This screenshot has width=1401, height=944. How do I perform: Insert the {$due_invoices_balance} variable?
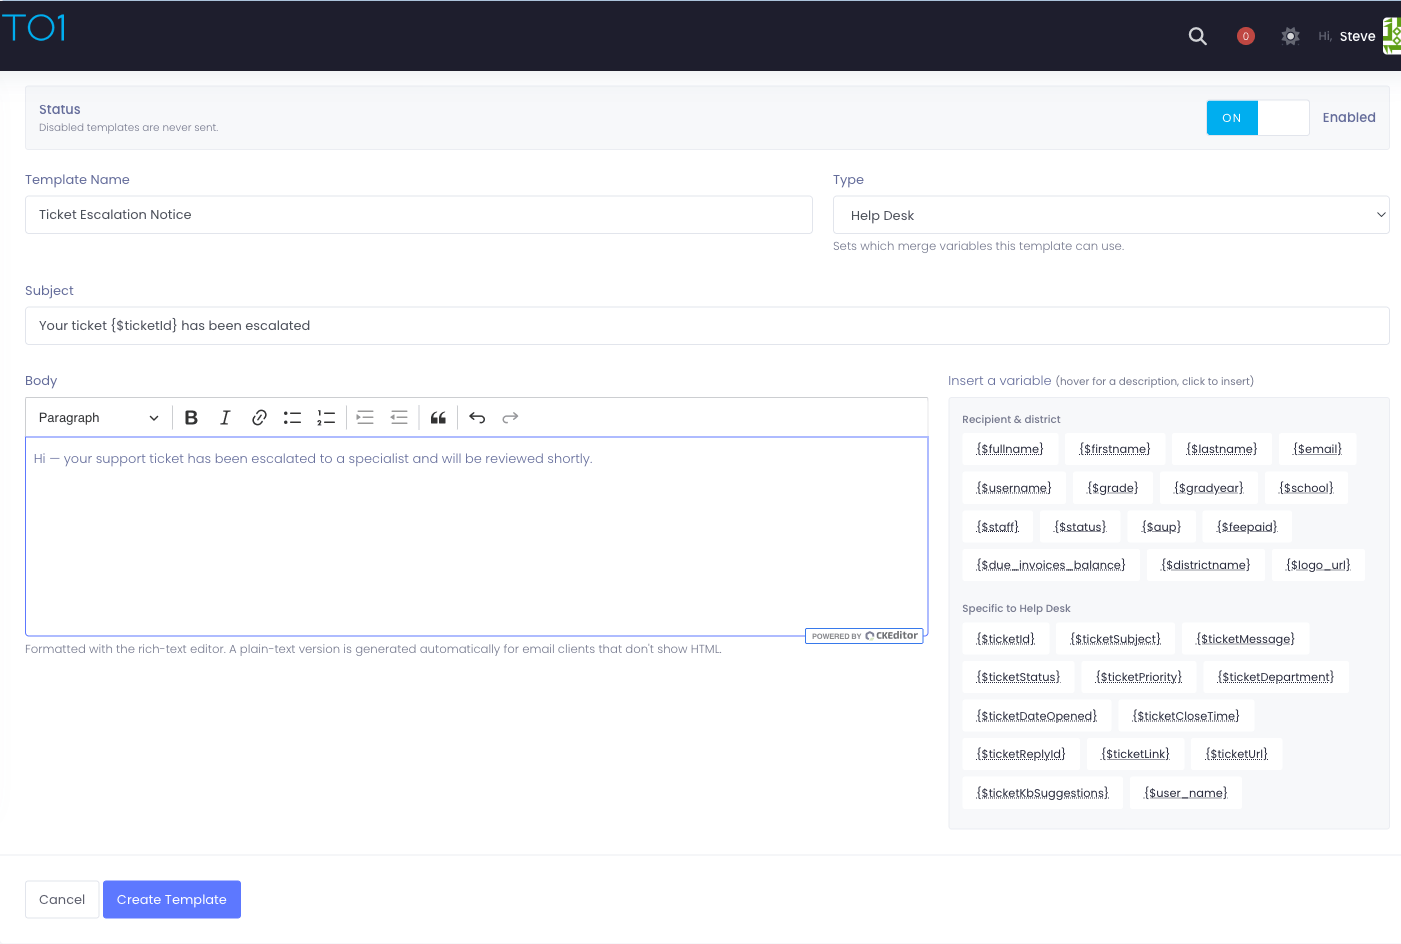pyautogui.click(x=1051, y=565)
